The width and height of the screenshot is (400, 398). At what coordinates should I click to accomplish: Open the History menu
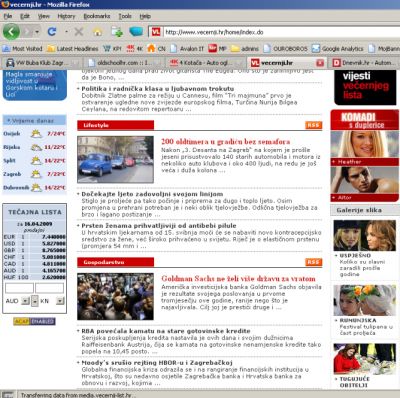[66, 16]
